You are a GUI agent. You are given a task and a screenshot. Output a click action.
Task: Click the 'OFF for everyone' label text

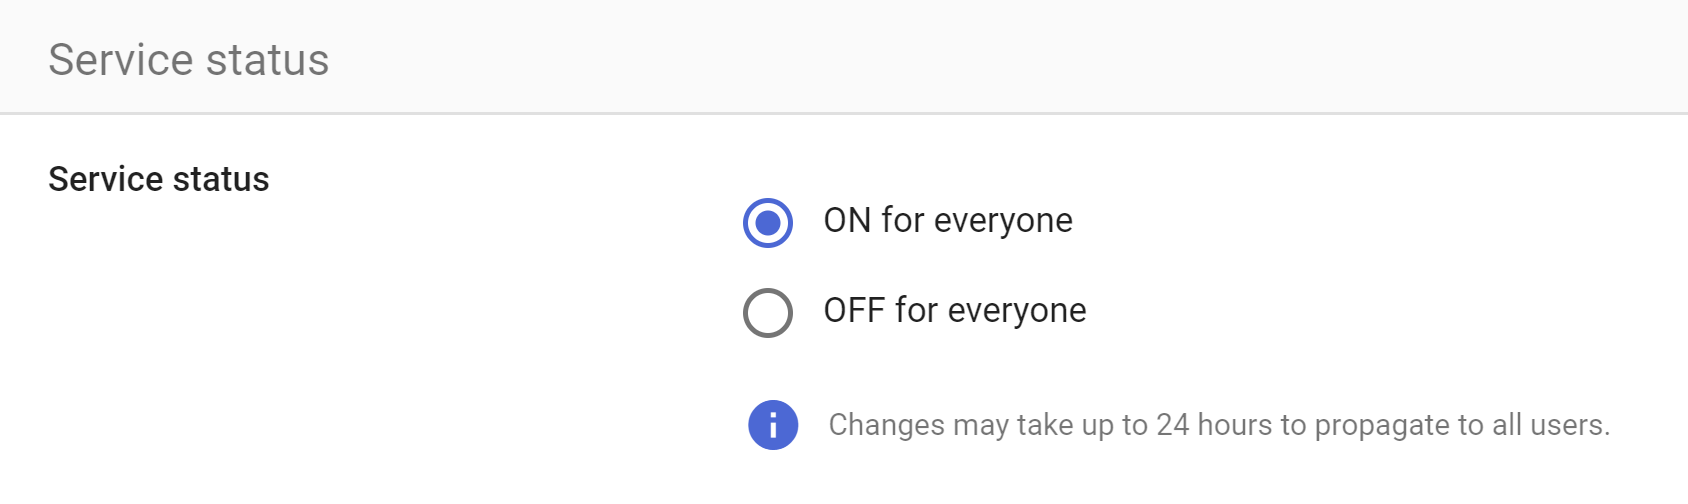(x=955, y=310)
